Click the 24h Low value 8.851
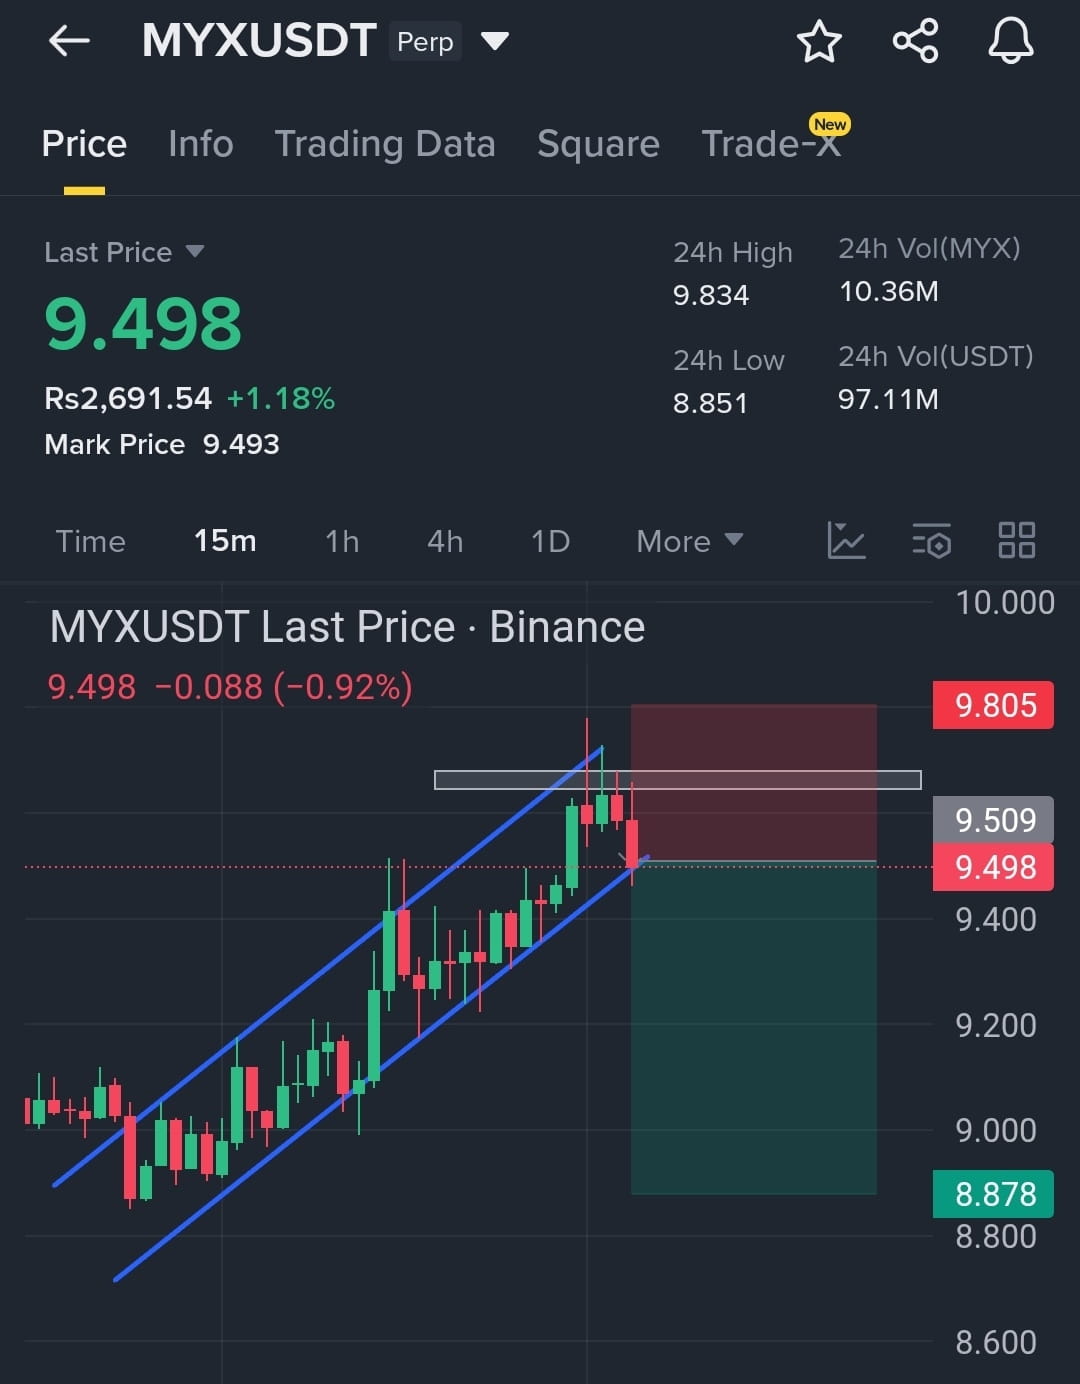1080x1384 pixels. point(710,403)
